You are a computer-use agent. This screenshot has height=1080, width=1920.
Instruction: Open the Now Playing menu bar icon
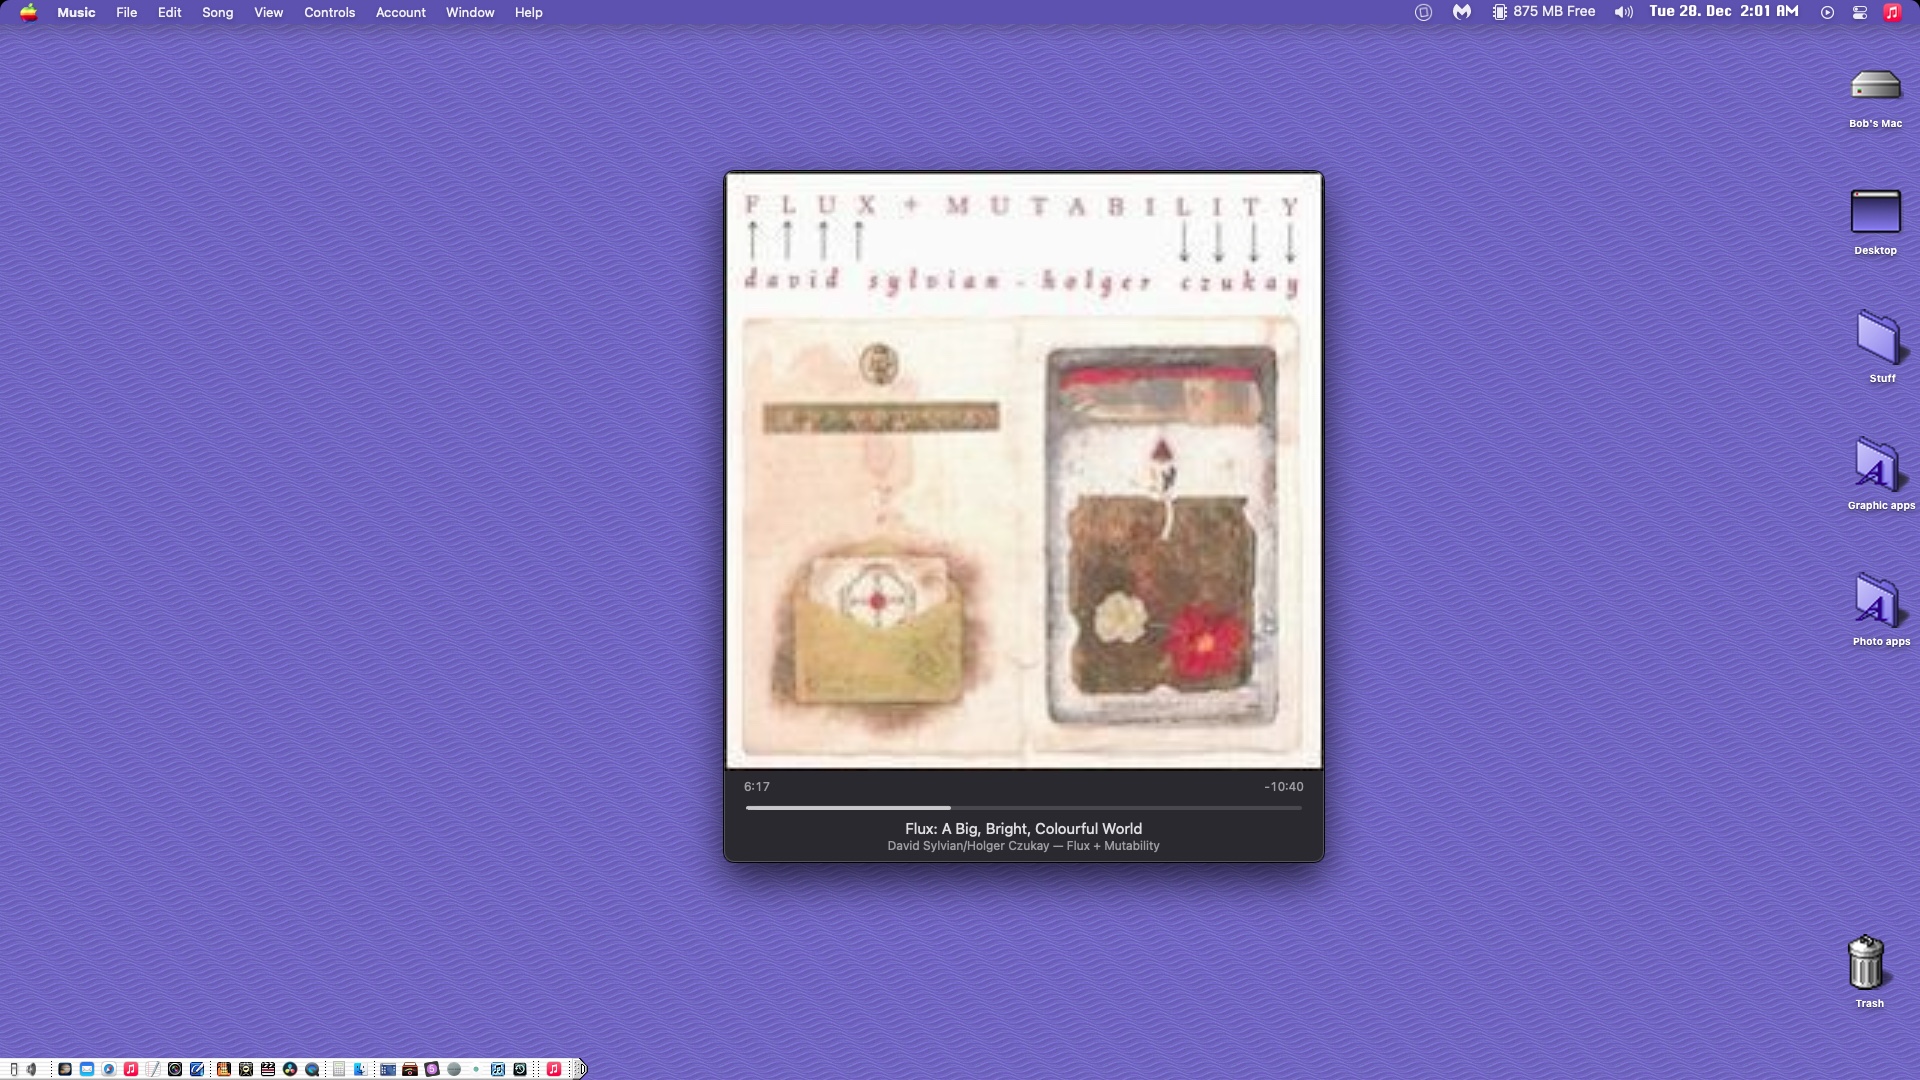[1827, 12]
